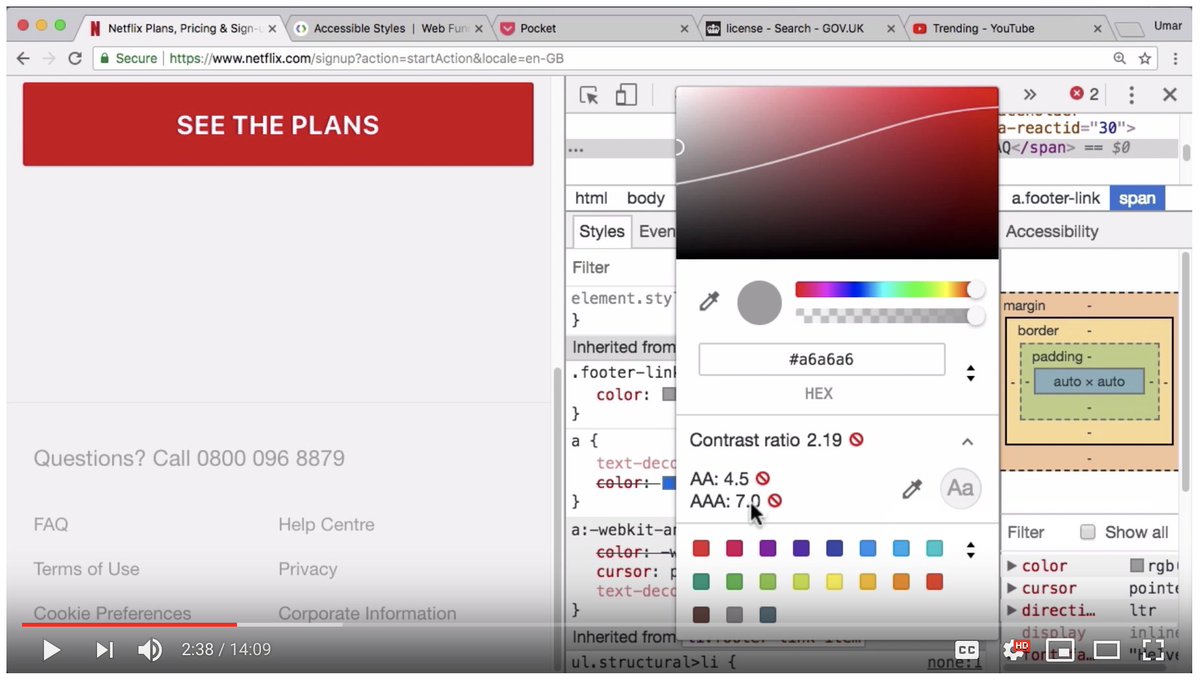Screen dimensions: 1200x681
Task: Select the span breadcrumb
Action: (x=1137, y=198)
